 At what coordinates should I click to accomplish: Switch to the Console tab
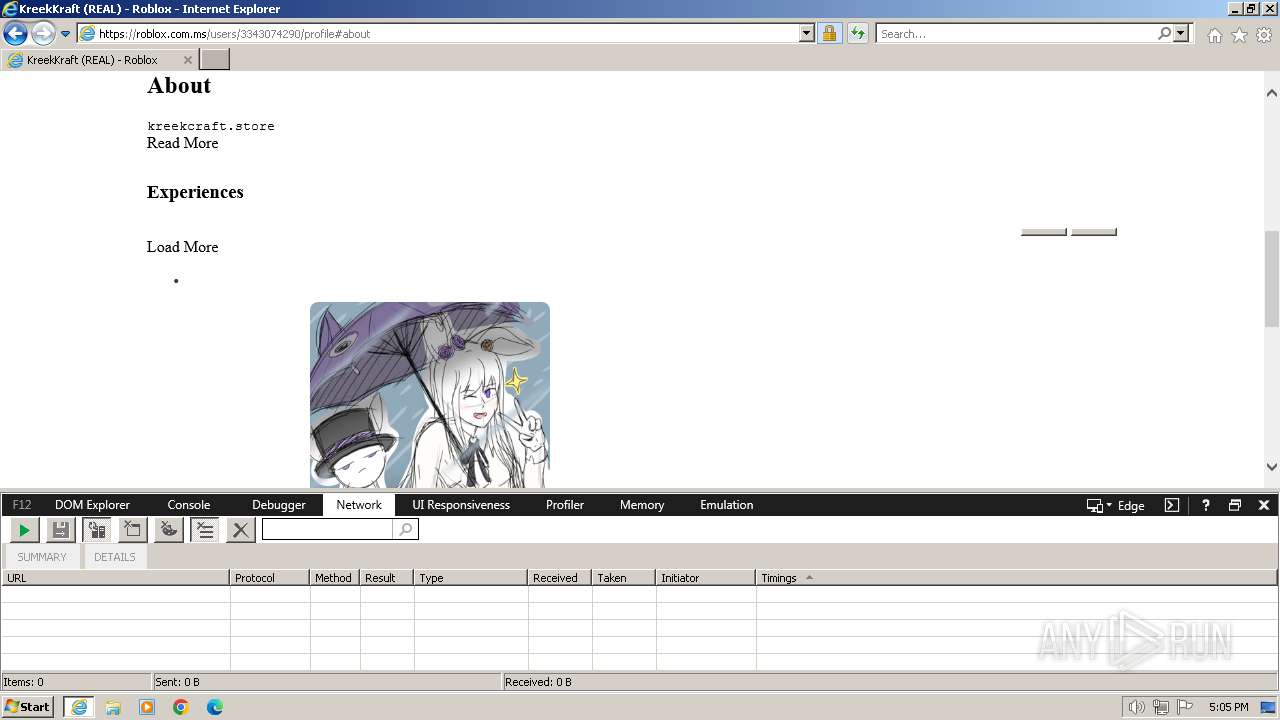coord(188,505)
